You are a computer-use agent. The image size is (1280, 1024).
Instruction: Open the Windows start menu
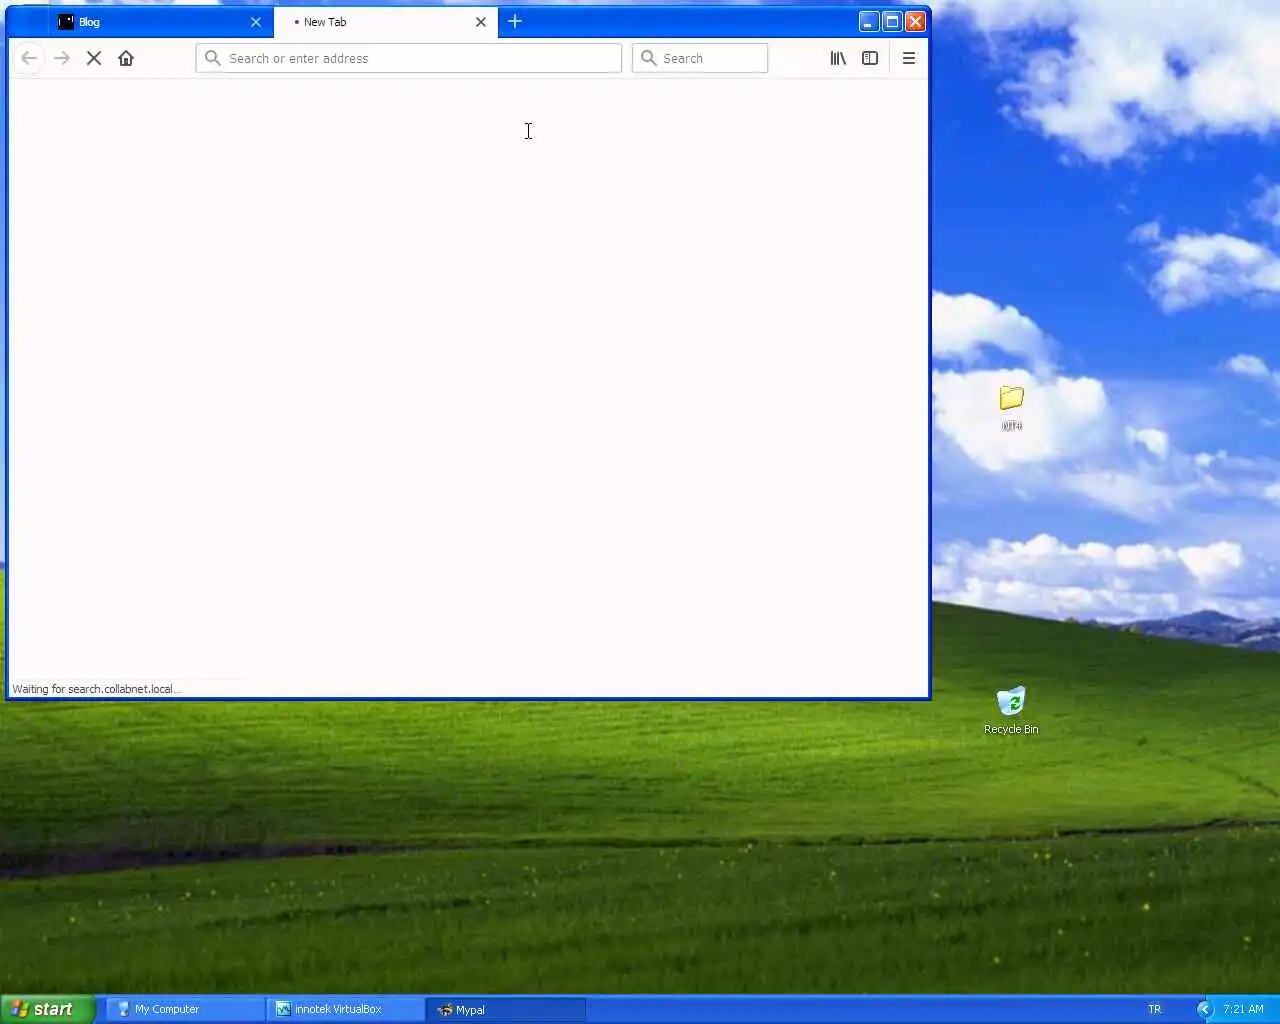(x=48, y=1009)
